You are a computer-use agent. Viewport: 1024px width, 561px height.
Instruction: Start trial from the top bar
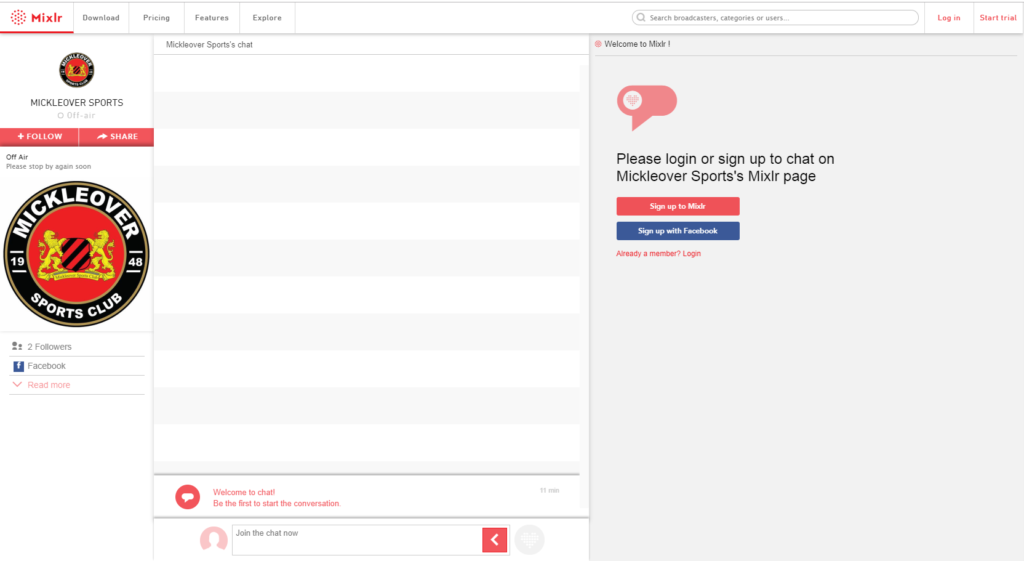point(998,18)
